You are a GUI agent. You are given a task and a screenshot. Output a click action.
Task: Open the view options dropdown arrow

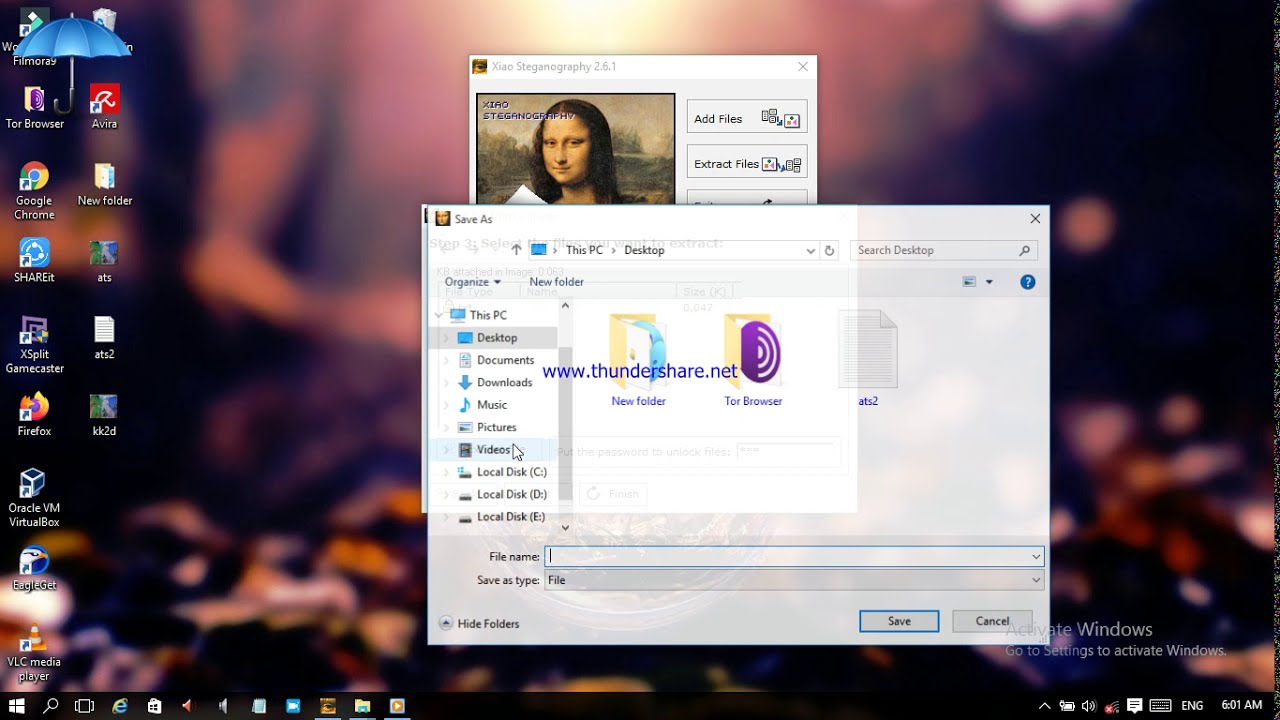(x=989, y=282)
